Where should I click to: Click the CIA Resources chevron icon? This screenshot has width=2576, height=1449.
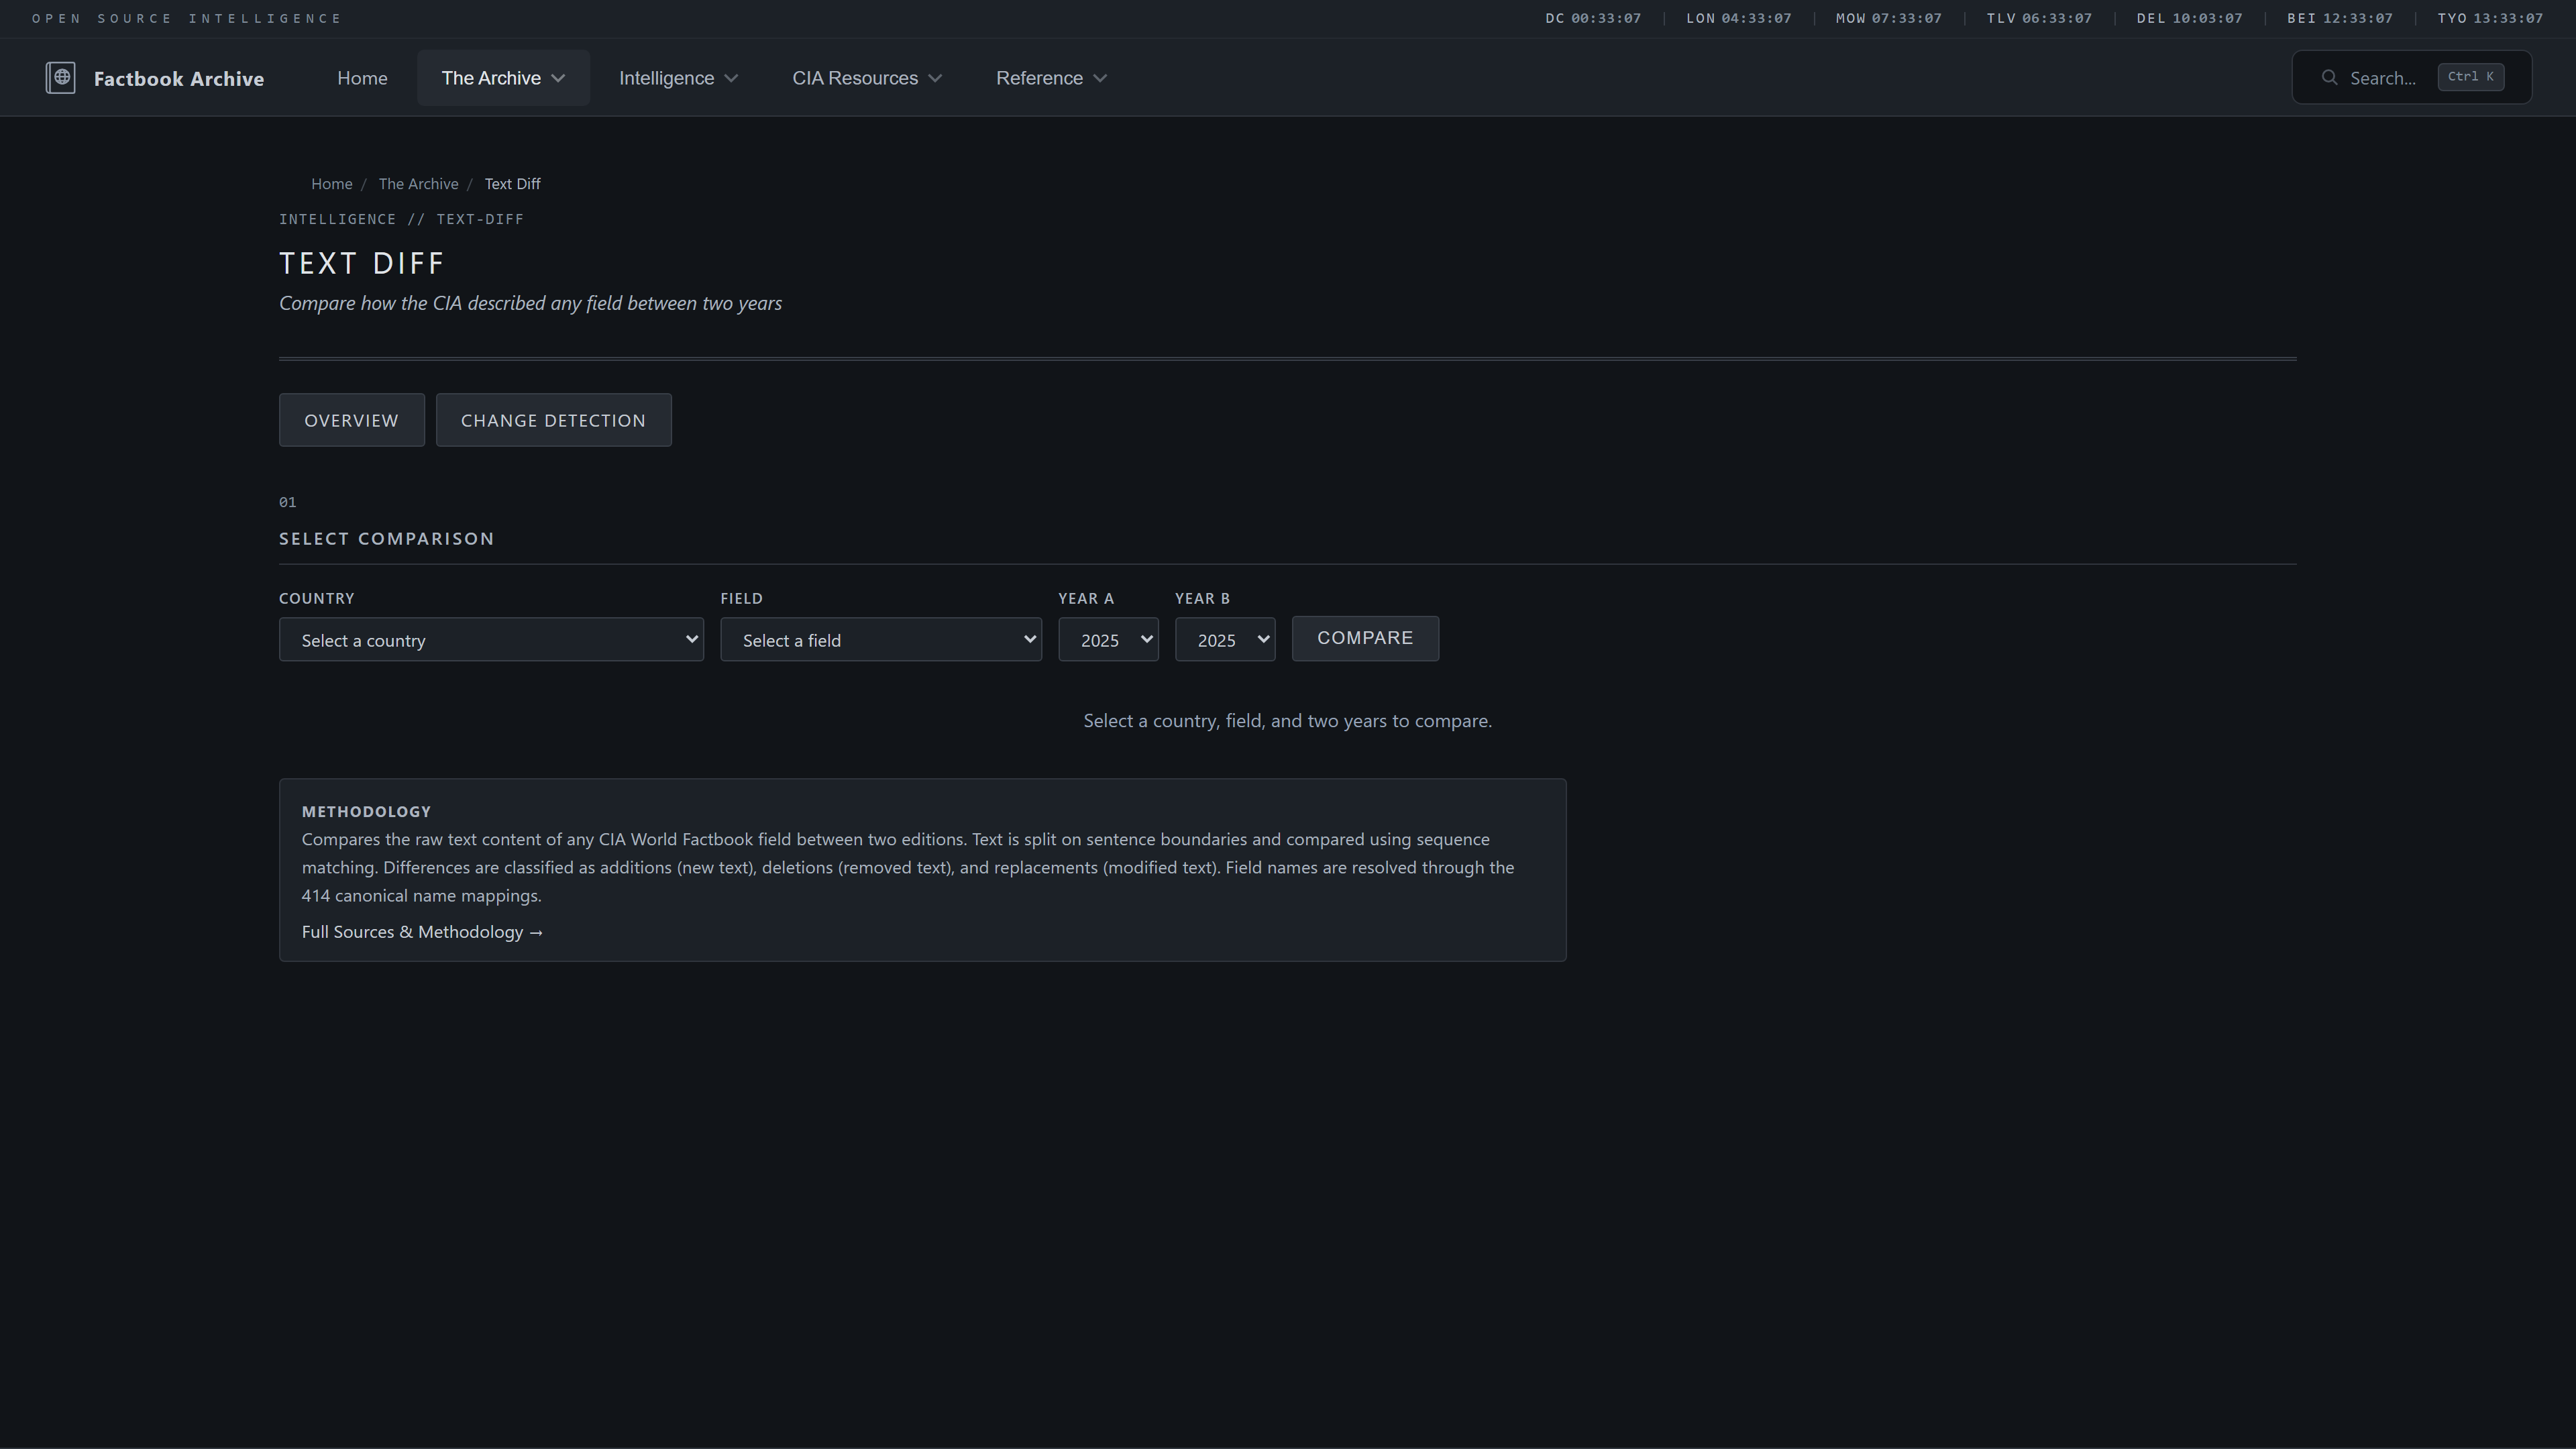click(x=935, y=78)
